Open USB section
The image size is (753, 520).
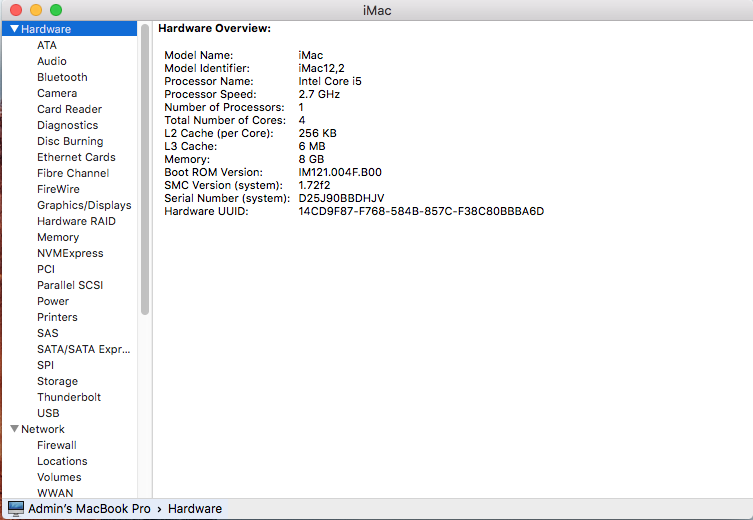tap(49, 413)
